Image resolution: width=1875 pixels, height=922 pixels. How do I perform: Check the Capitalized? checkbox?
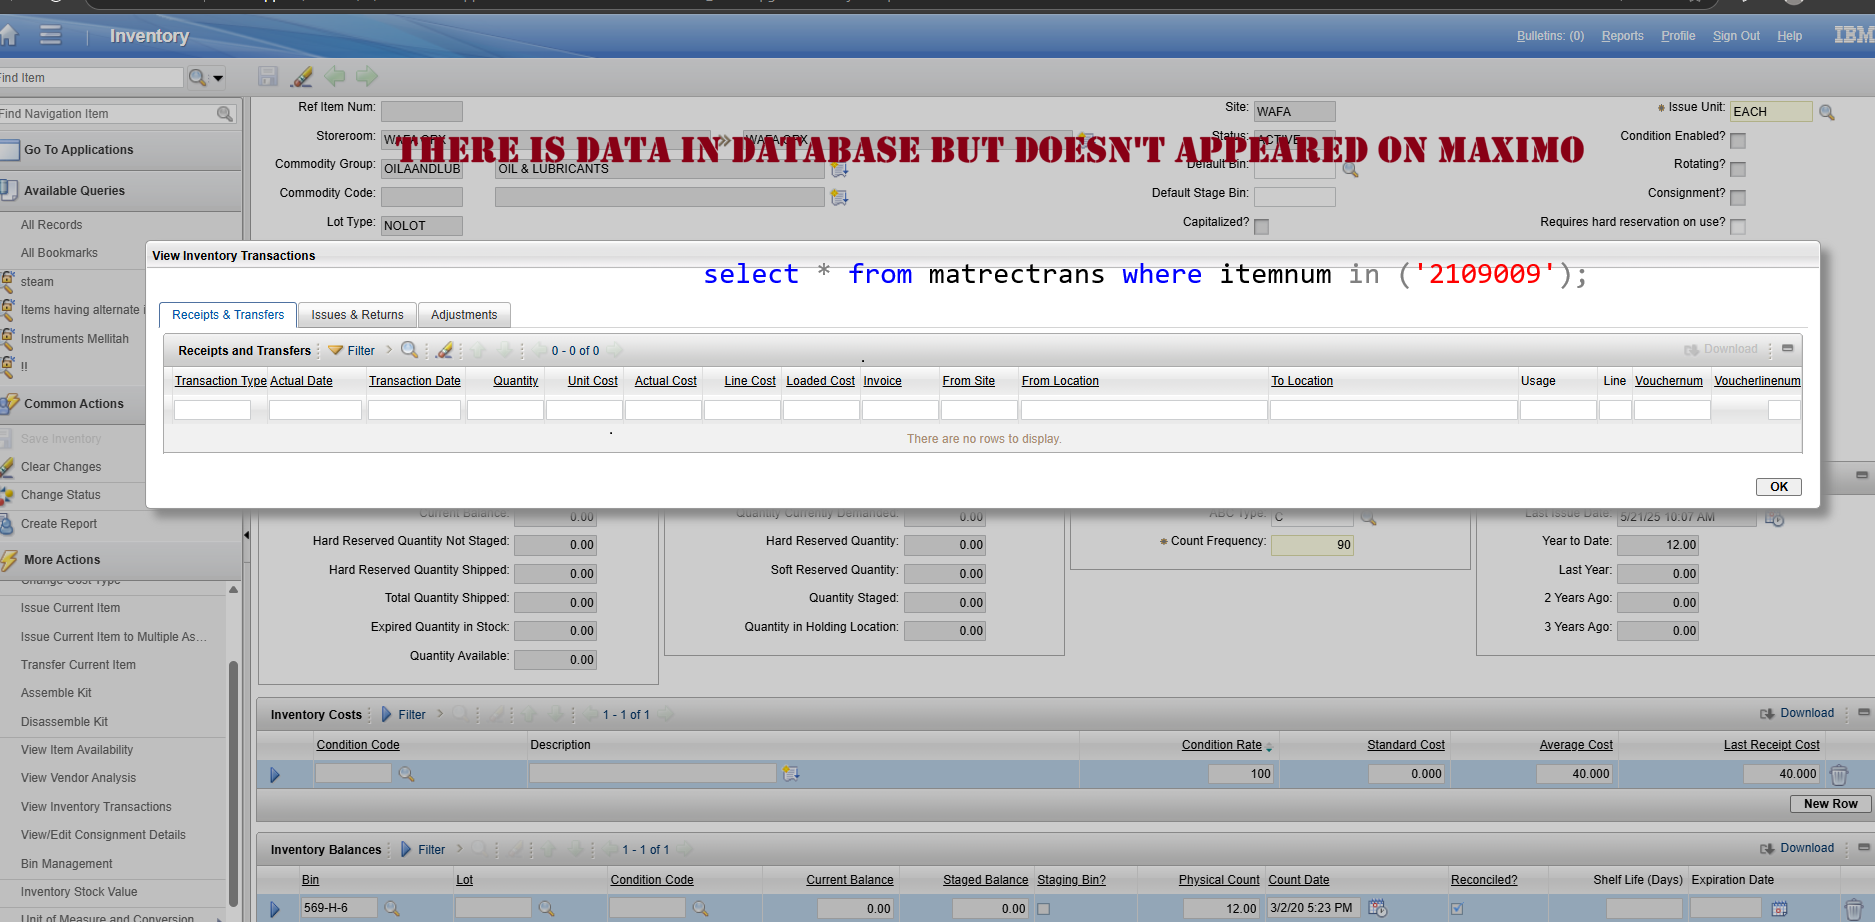tap(1261, 226)
